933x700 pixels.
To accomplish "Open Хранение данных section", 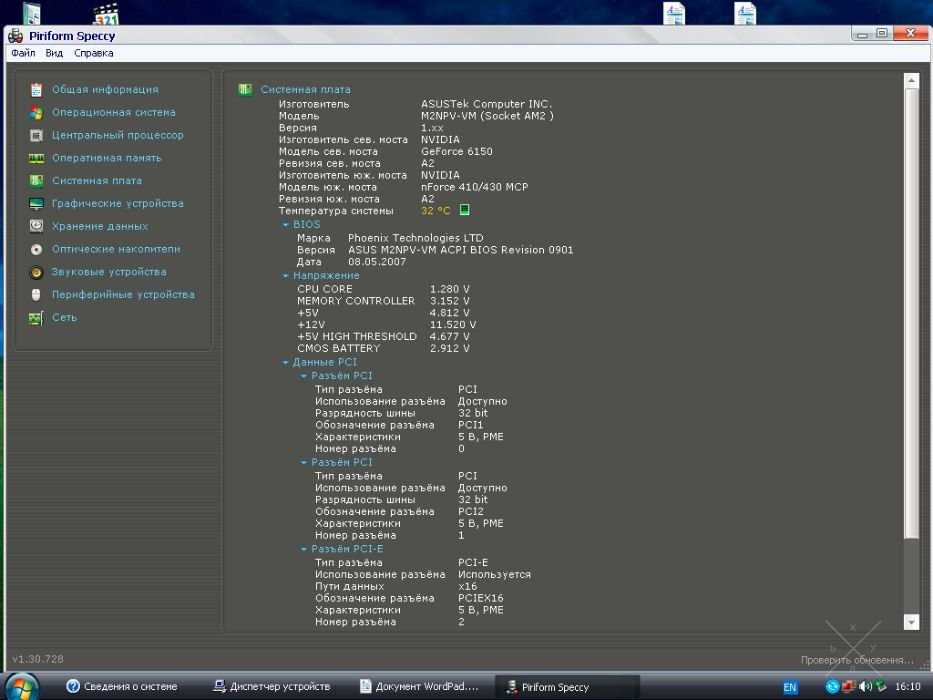I will (100, 226).
